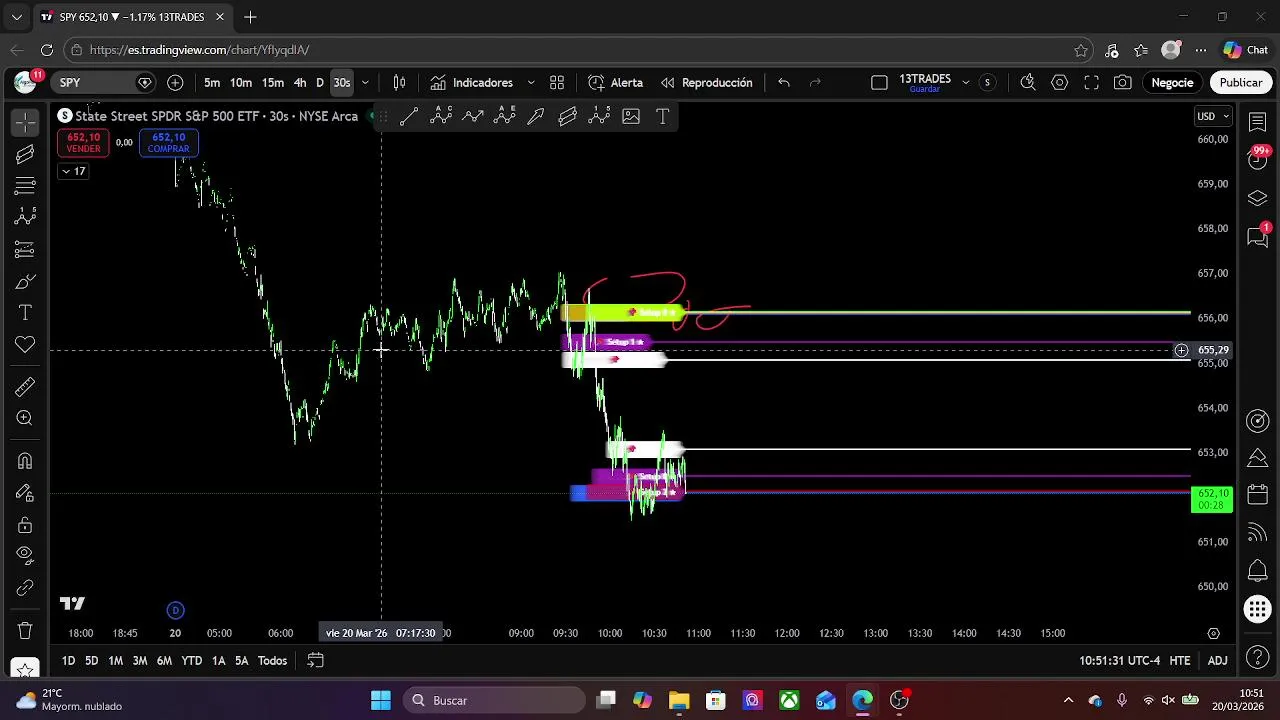This screenshot has height=720, width=1280.
Task: Set date range to YTD
Action: point(191,661)
